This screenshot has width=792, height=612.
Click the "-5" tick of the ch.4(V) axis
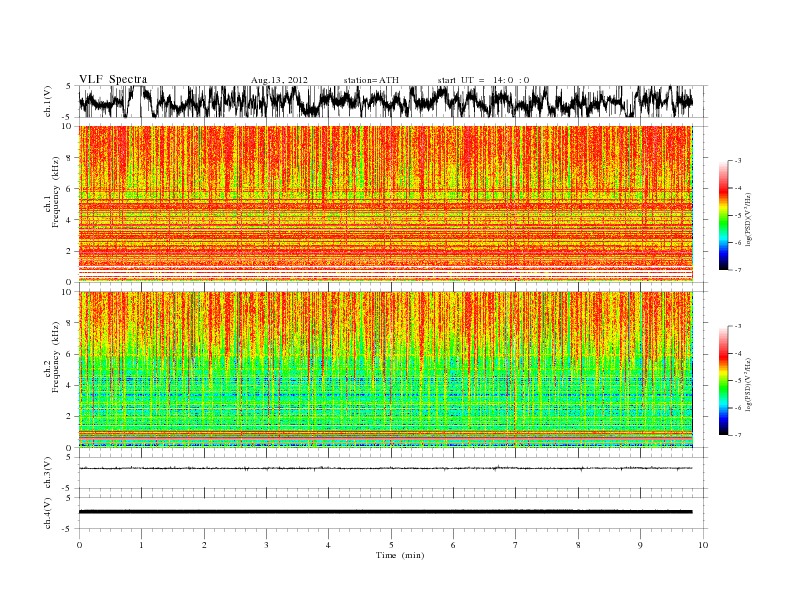(67, 529)
